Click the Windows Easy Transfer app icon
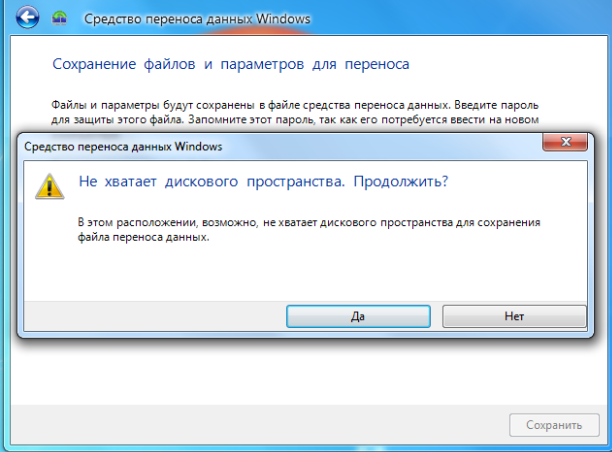 [59, 18]
